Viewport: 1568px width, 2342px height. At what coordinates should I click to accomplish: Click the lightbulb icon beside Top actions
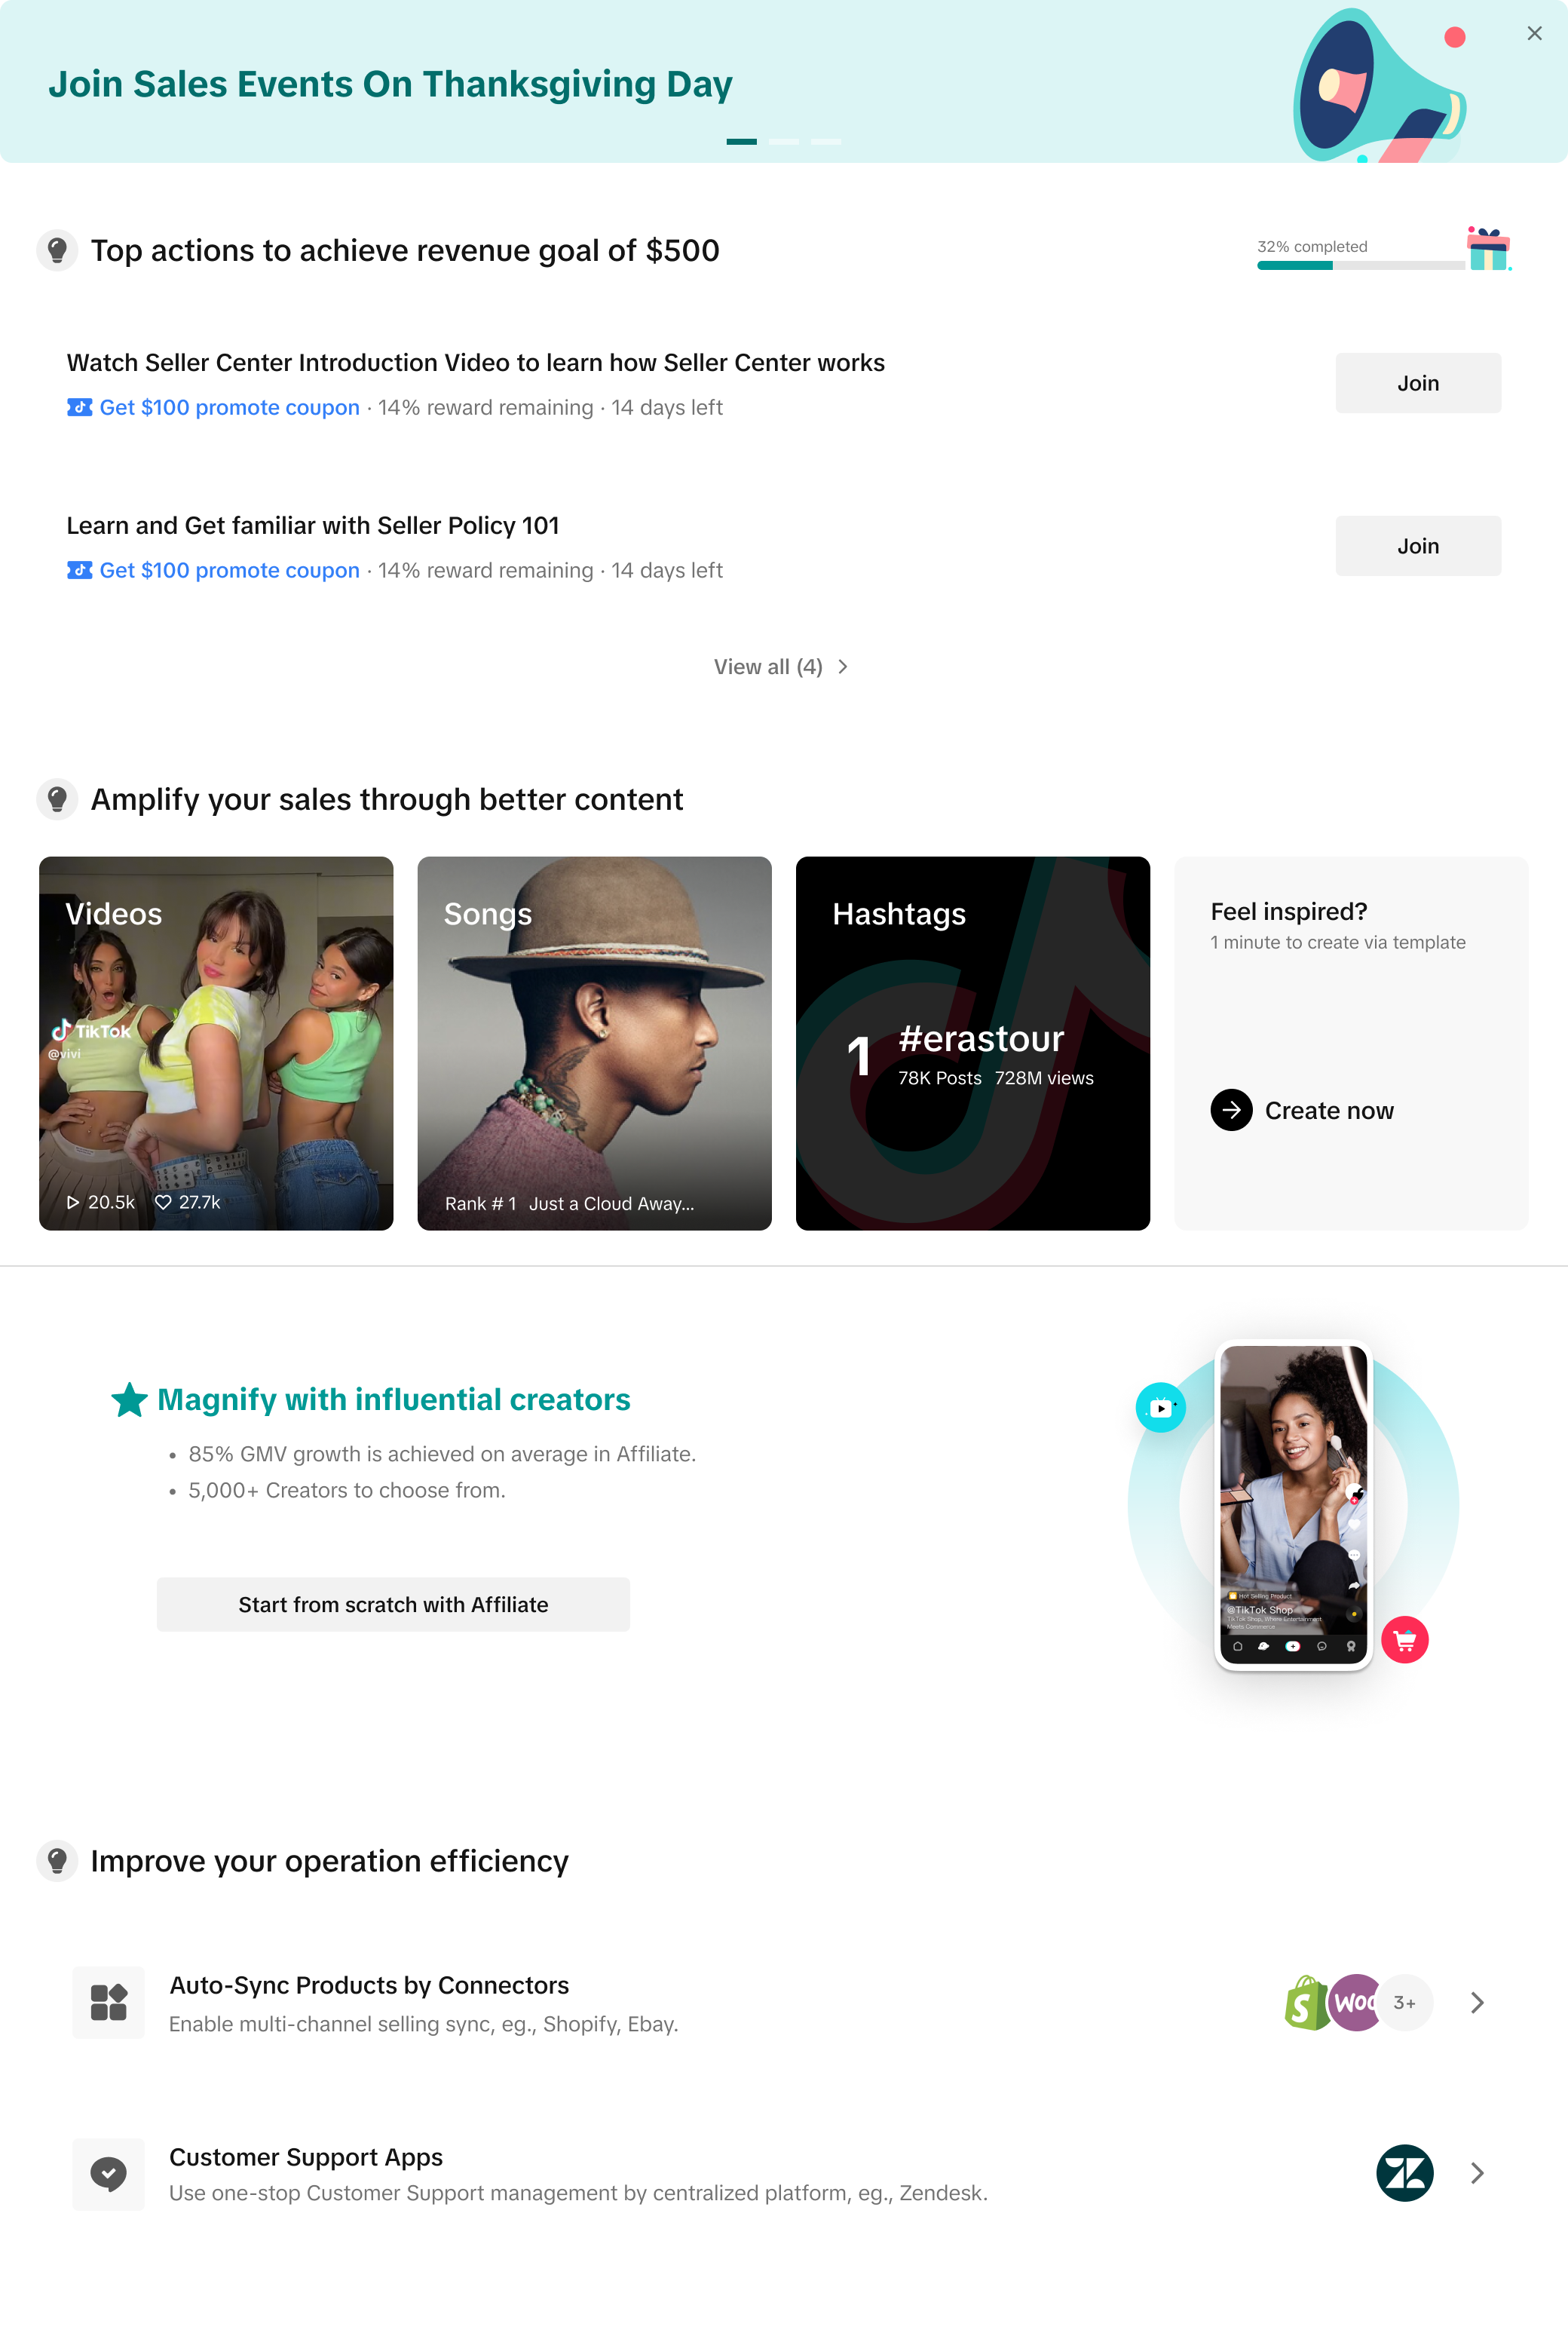click(x=57, y=250)
